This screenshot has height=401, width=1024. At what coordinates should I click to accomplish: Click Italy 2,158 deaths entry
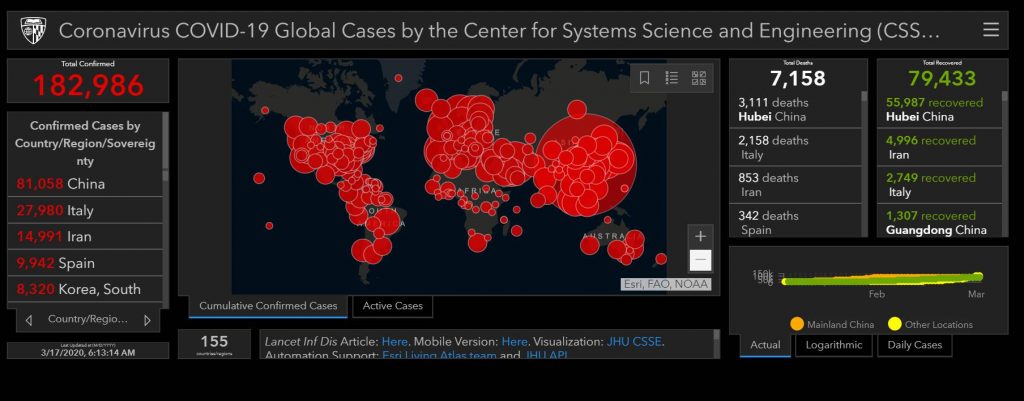pyautogui.click(x=795, y=148)
